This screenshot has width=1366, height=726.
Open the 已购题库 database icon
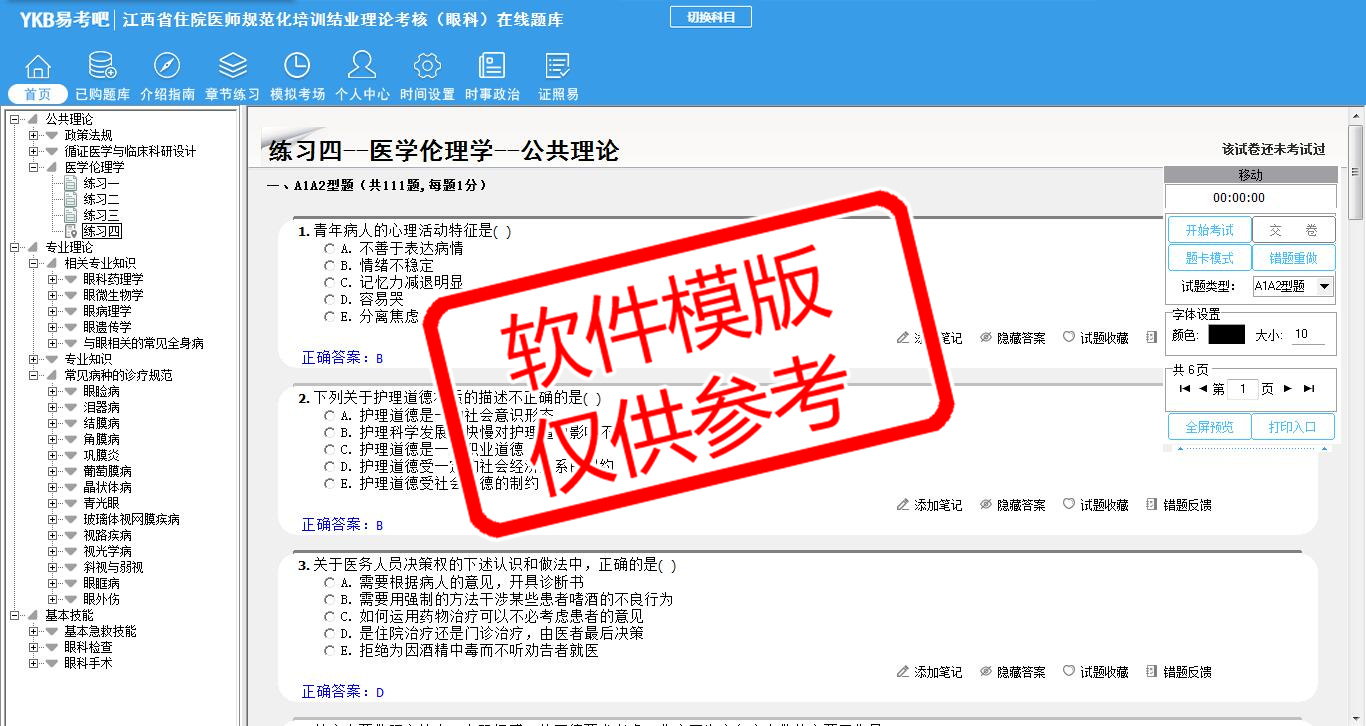[102, 67]
